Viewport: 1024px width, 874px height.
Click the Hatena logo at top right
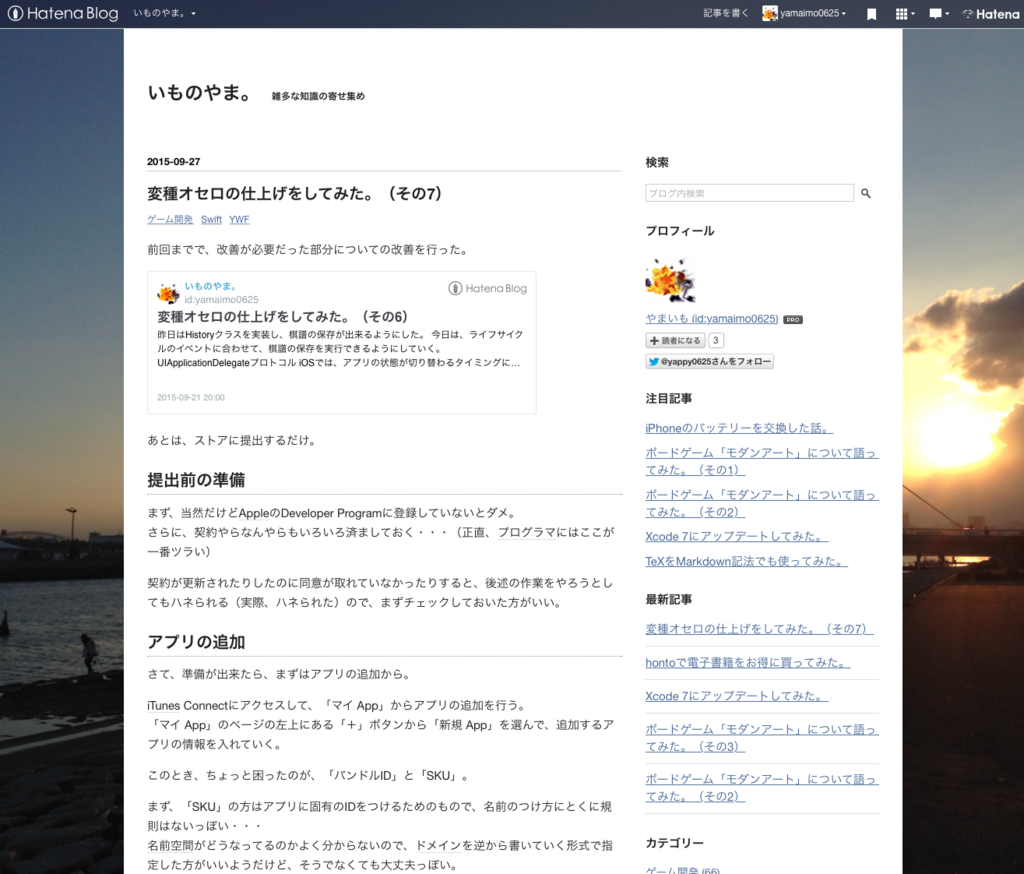[989, 14]
